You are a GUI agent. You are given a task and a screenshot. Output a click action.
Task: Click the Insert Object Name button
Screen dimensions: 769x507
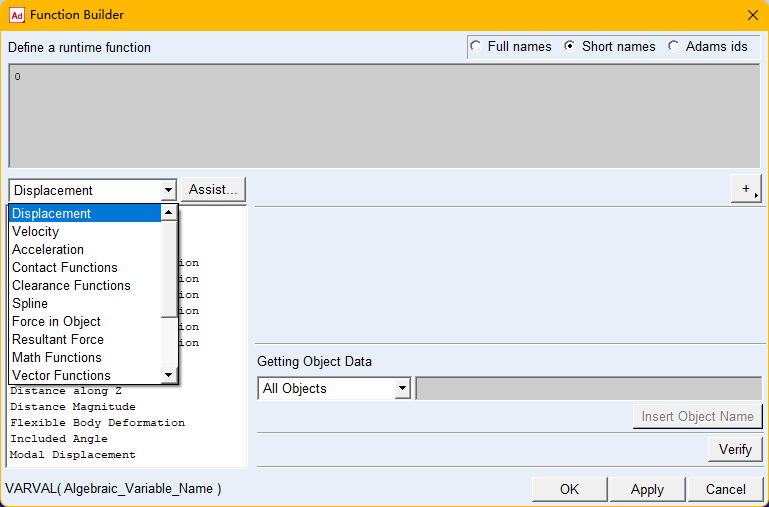pyautogui.click(x=697, y=416)
